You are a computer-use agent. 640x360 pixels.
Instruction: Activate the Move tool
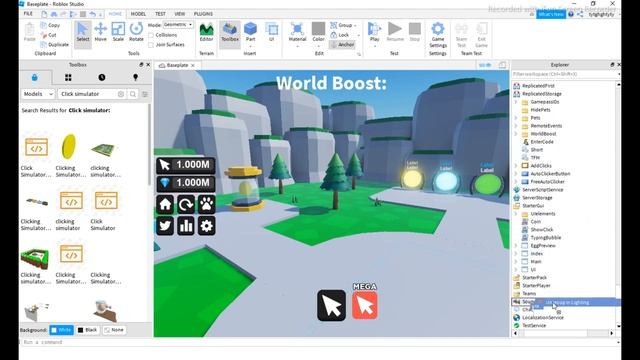pos(100,32)
